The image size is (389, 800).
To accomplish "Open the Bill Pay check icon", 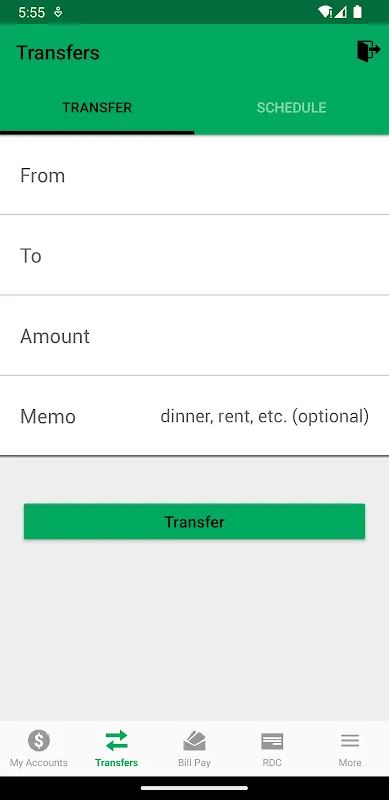I will click(x=194, y=741).
